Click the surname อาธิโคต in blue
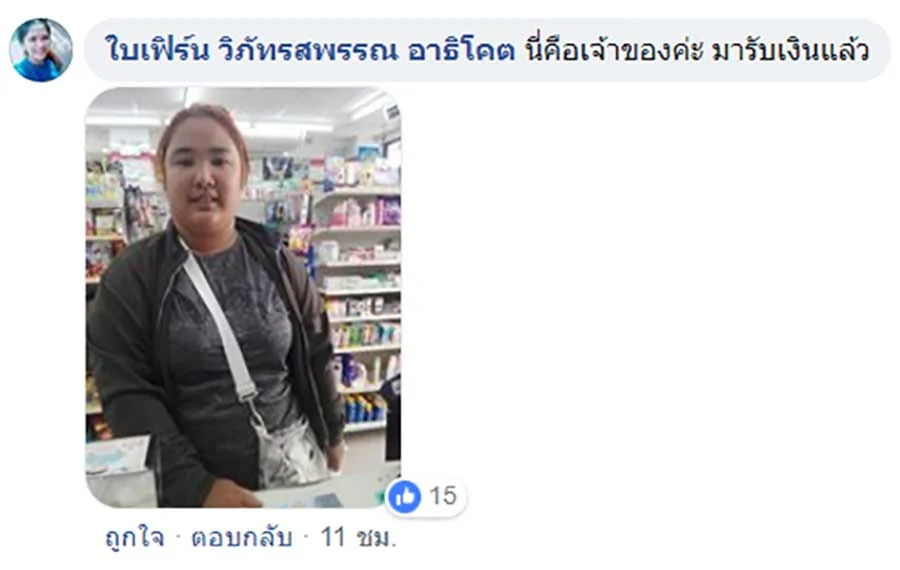This screenshot has height=570, width=900. [x=461, y=51]
